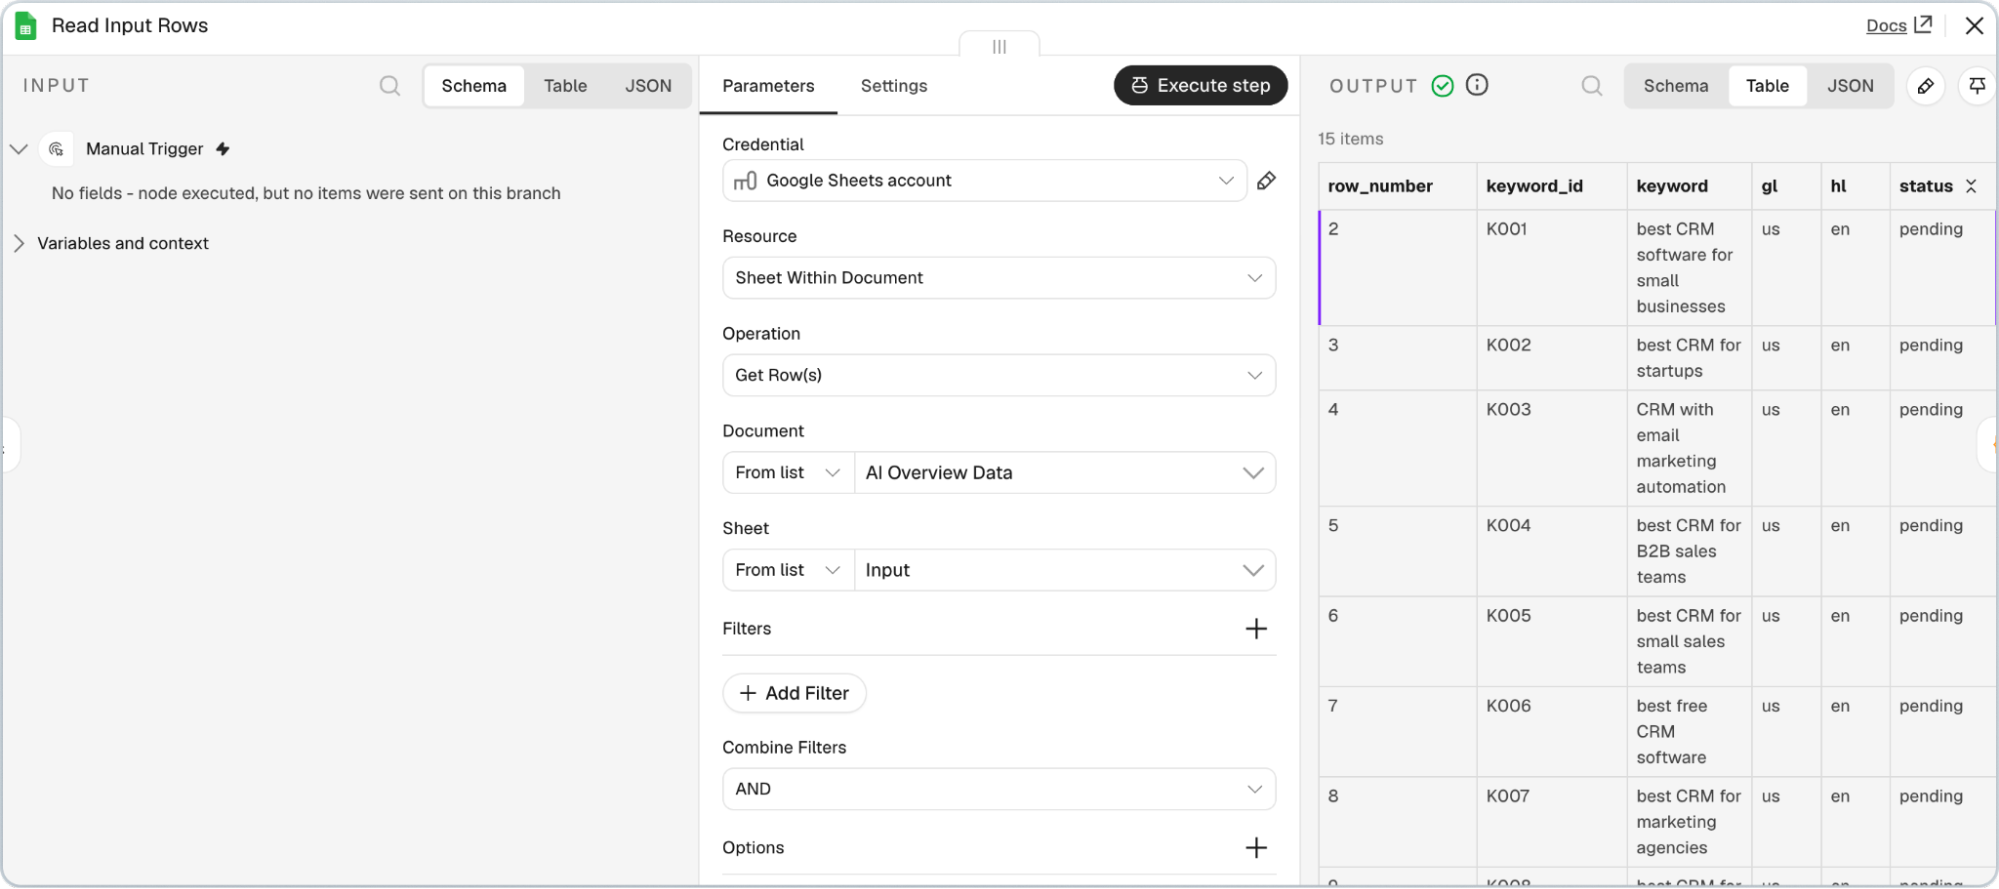Click the Google Sheets node icon
1999x889 pixels.
click(26, 26)
